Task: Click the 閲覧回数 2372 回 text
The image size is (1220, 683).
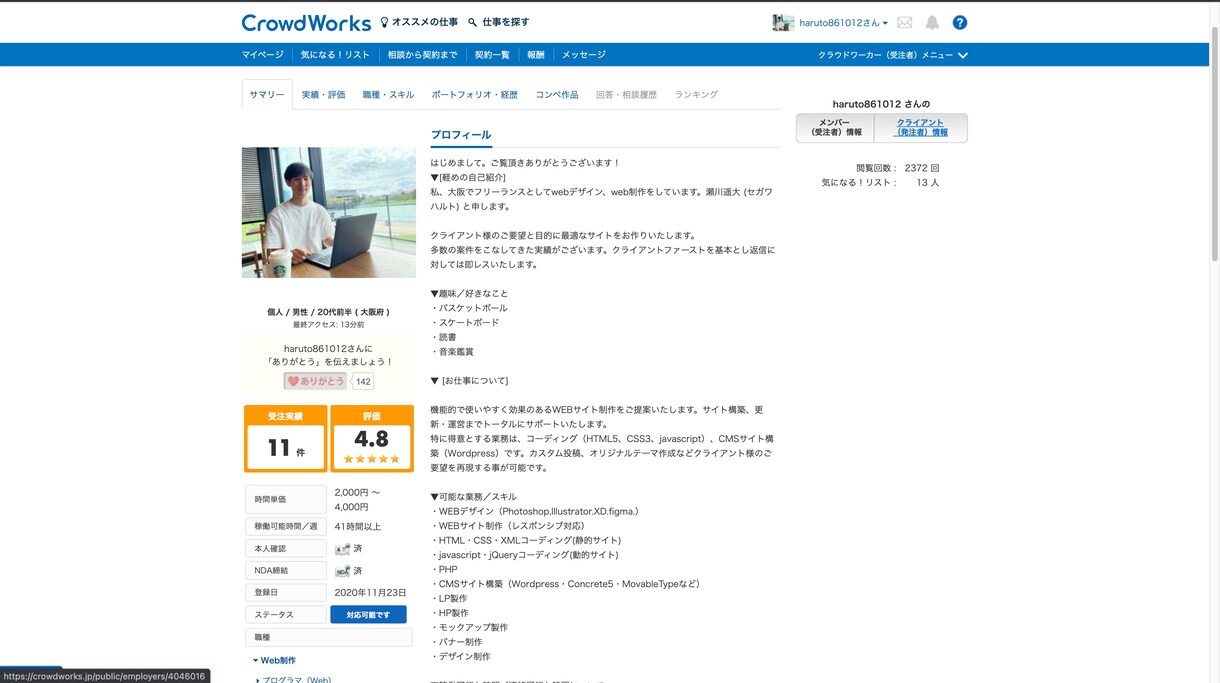Action: [x=897, y=168]
